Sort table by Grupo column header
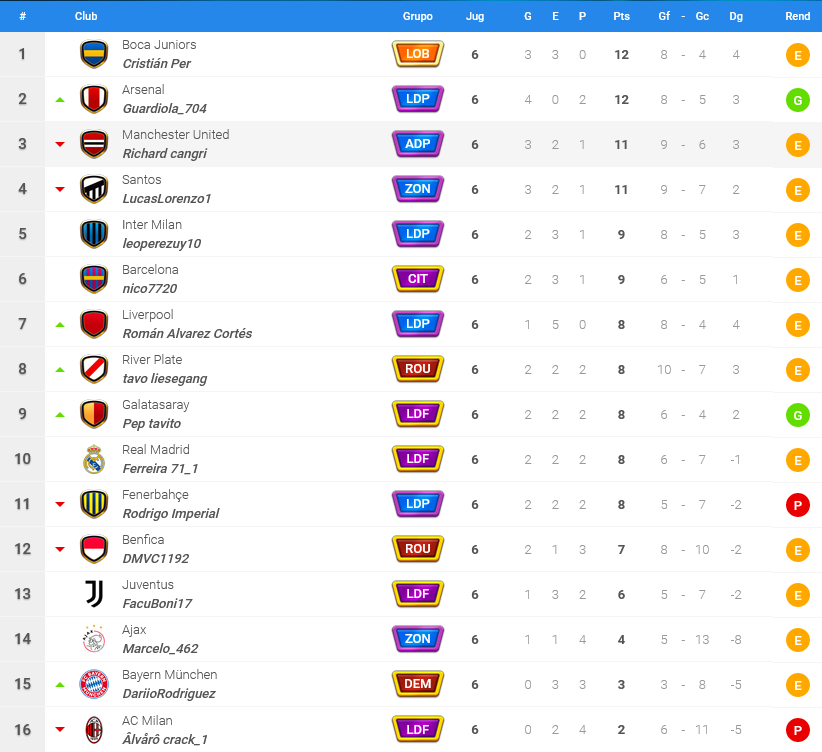Screen dimensions: 822x752 point(418,16)
